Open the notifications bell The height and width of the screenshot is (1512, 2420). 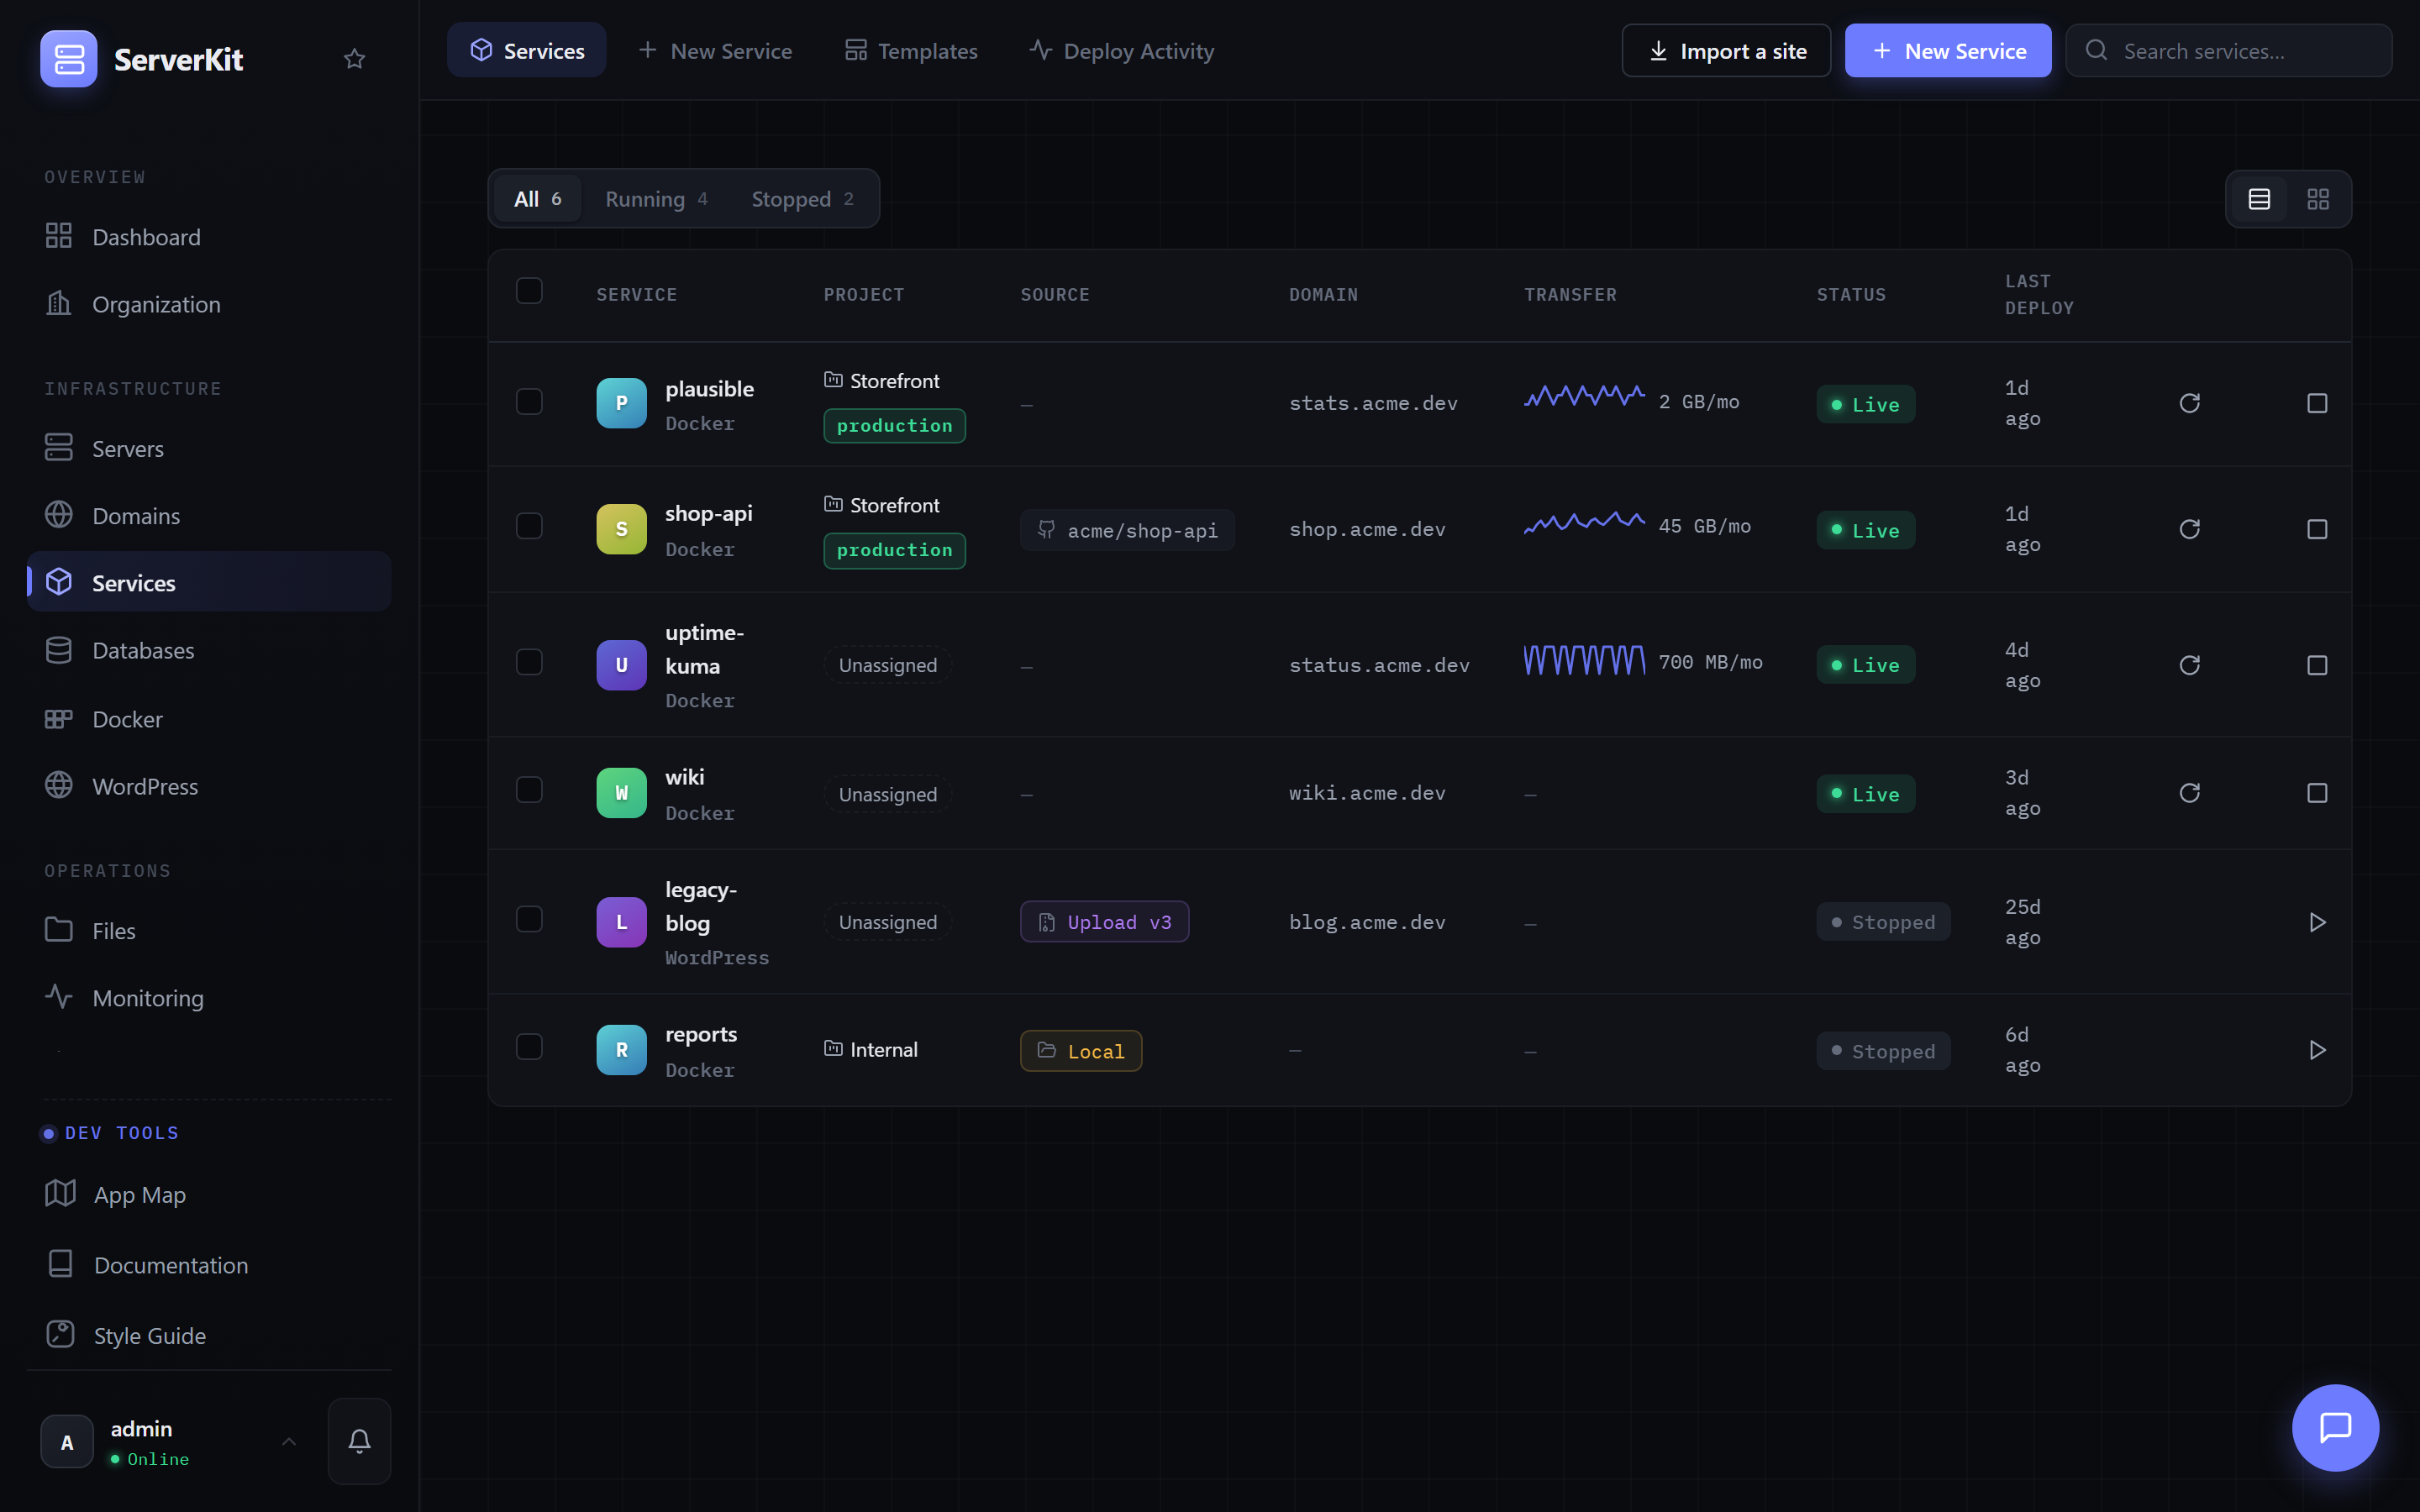359,1441
